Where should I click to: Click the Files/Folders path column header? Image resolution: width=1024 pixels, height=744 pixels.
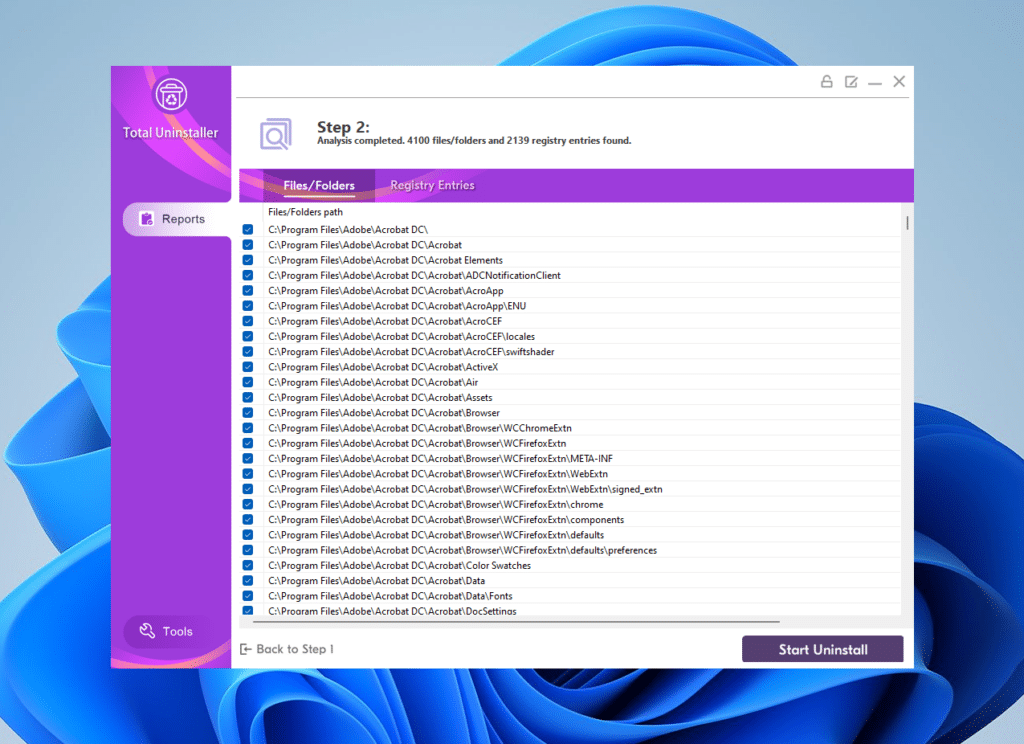pos(305,212)
